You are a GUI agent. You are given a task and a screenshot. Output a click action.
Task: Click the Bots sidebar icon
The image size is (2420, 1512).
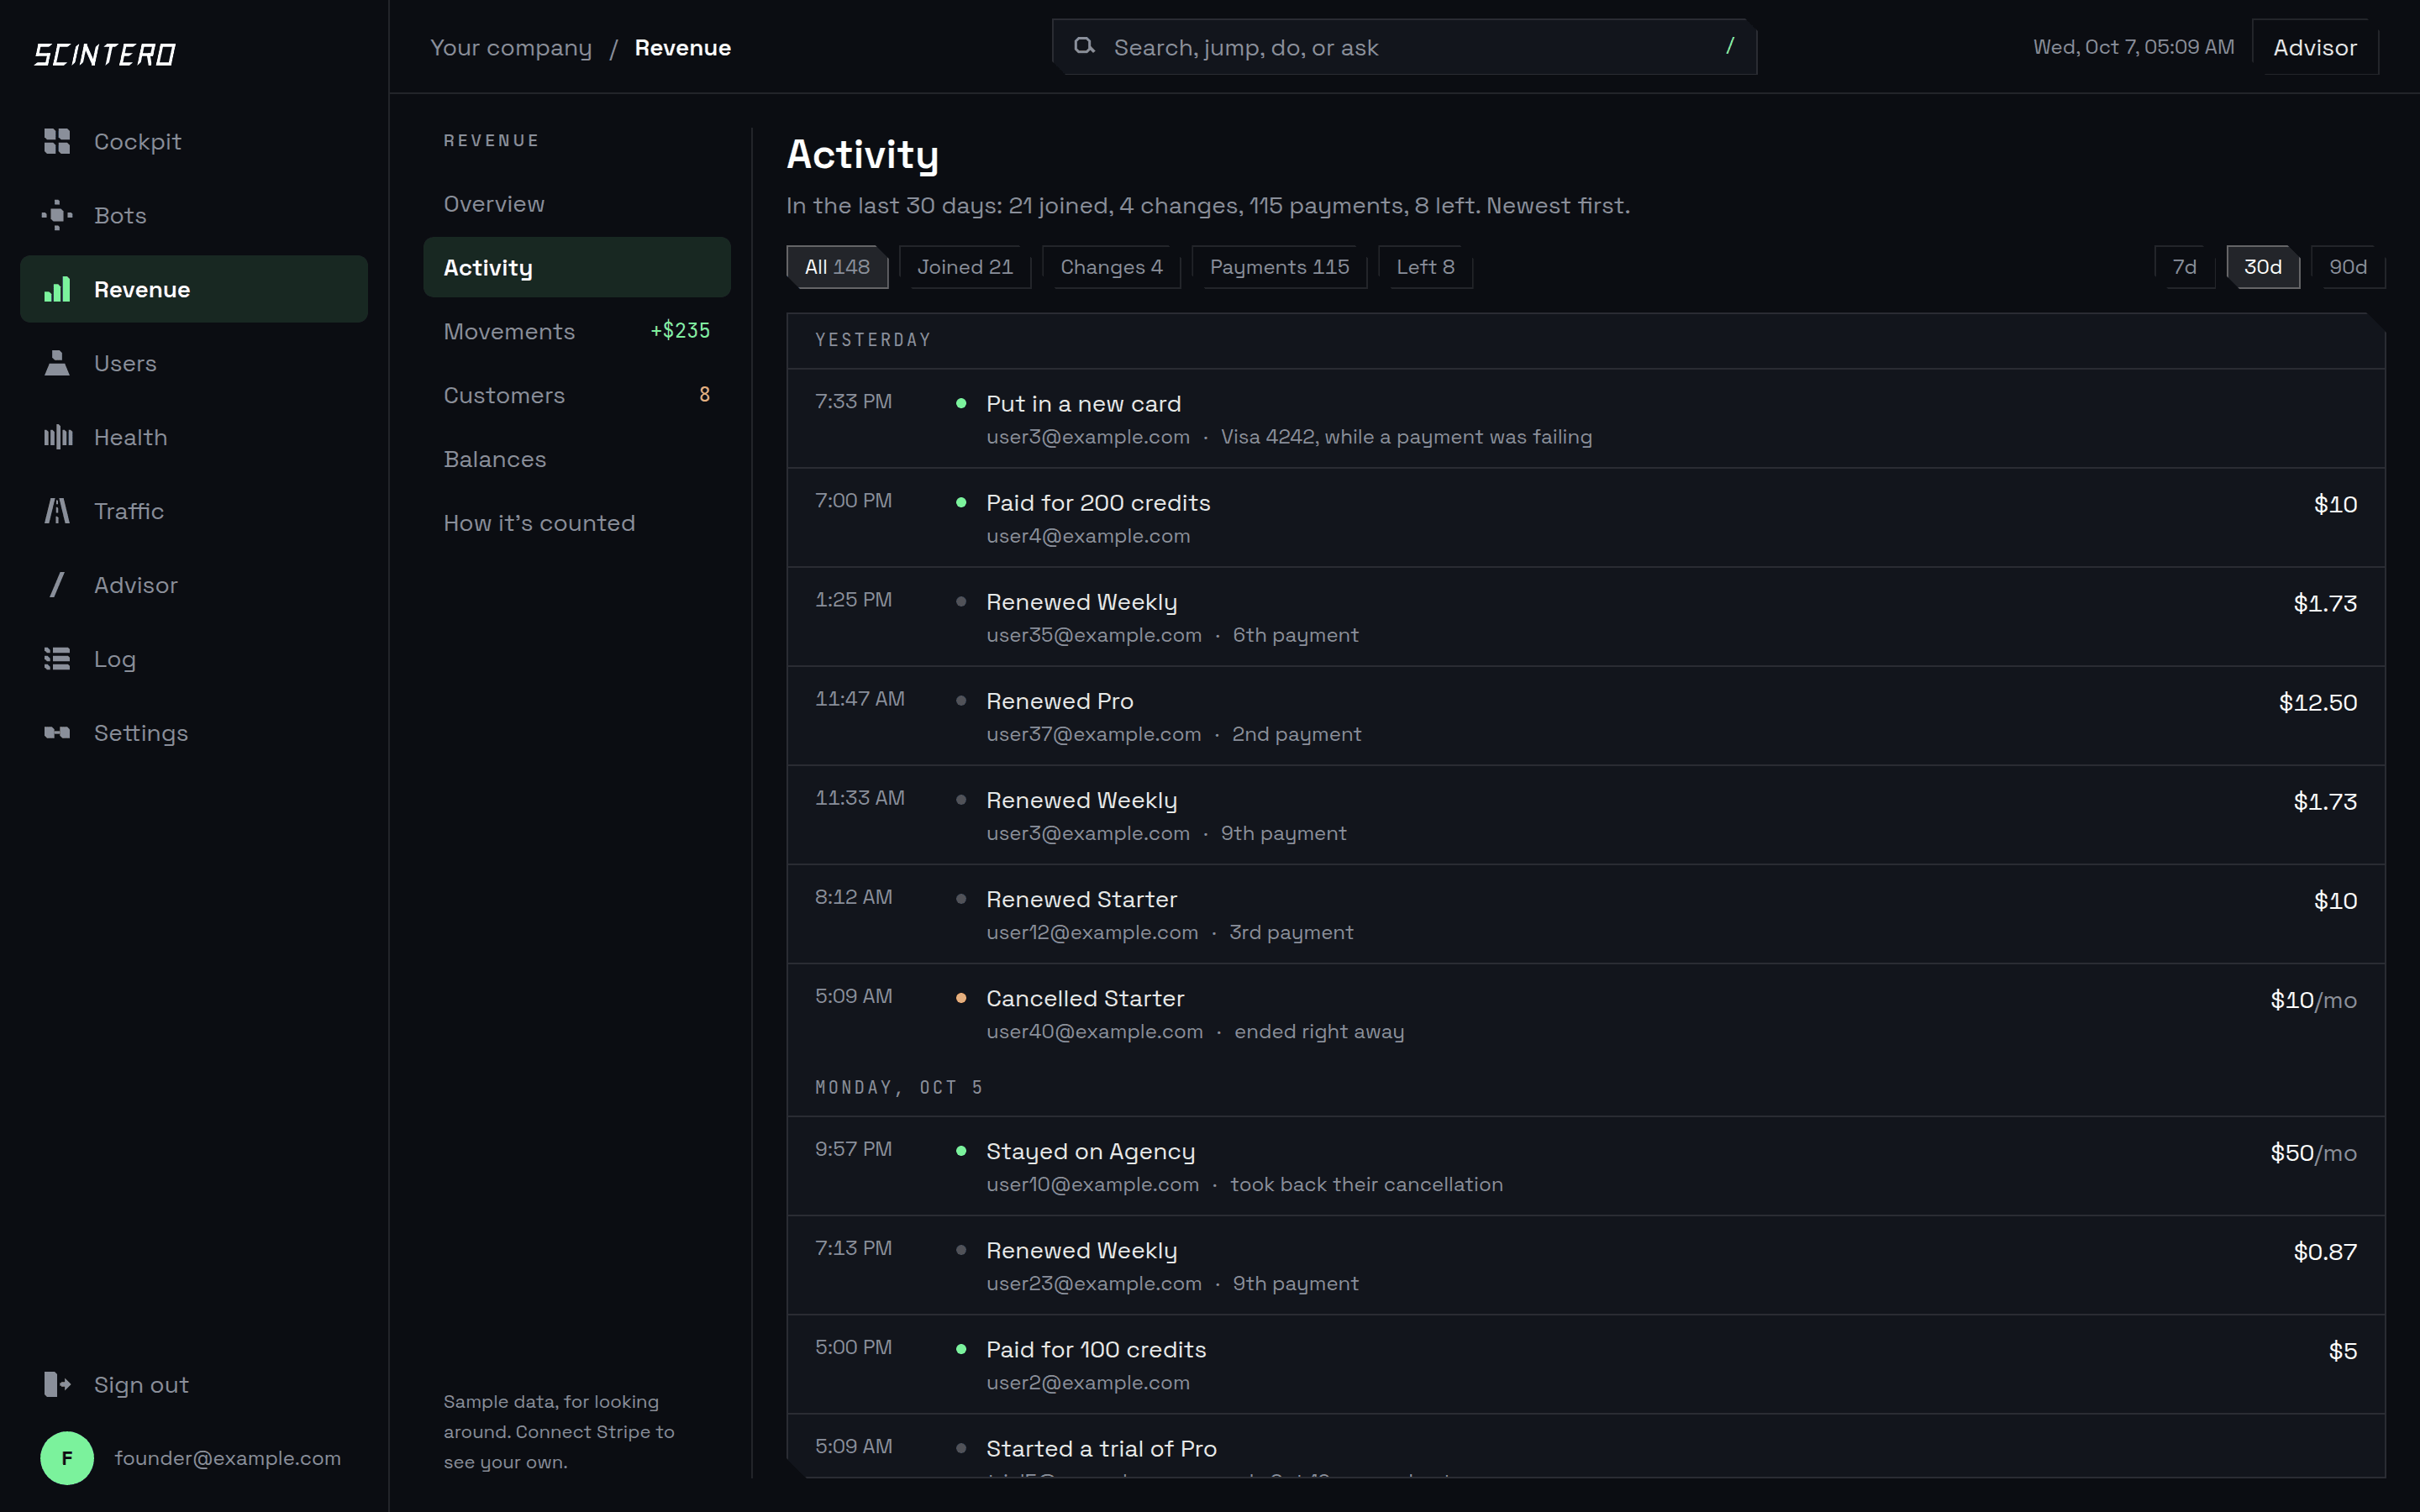pos(57,215)
